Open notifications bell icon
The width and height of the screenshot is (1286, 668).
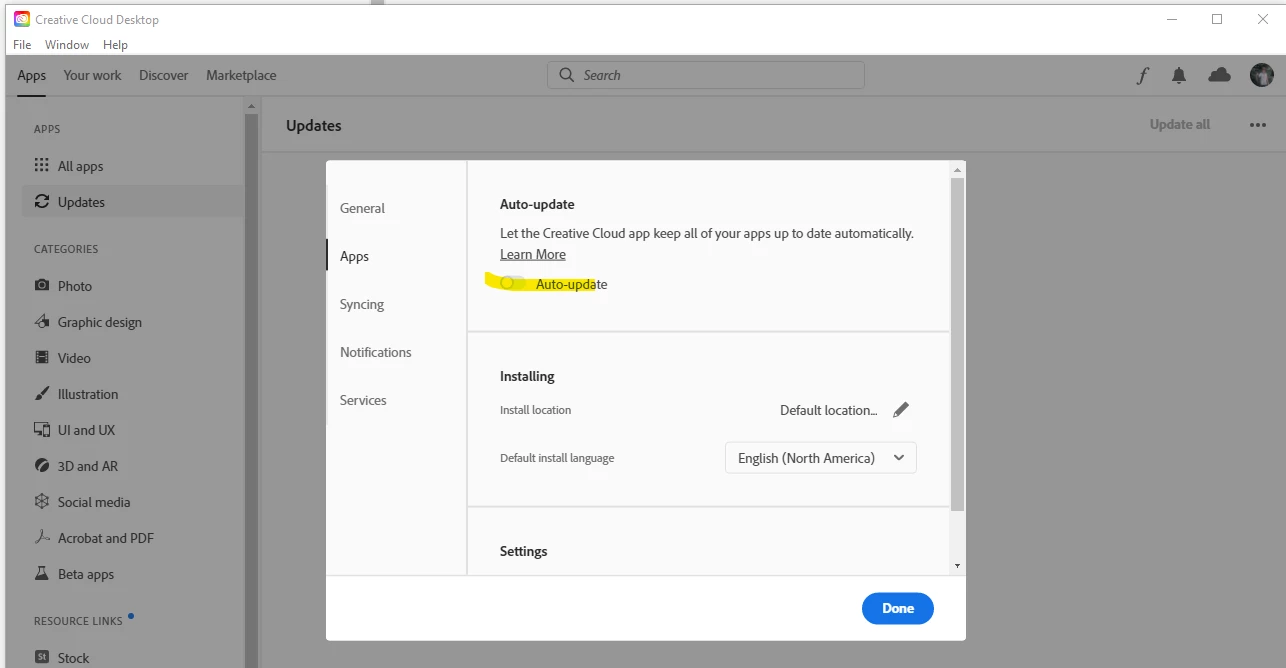(x=1179, y=75)
